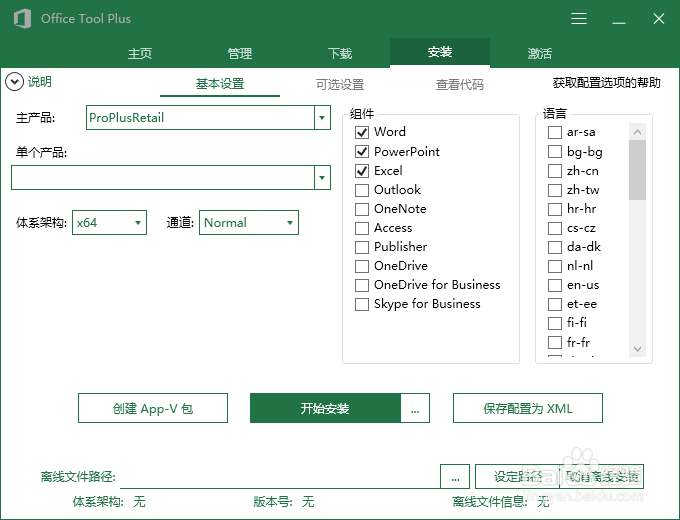Select the 基本设置 sub-tab
Image resolution: width=680 pixels, height=520 pixels.
tap(220, 84)
